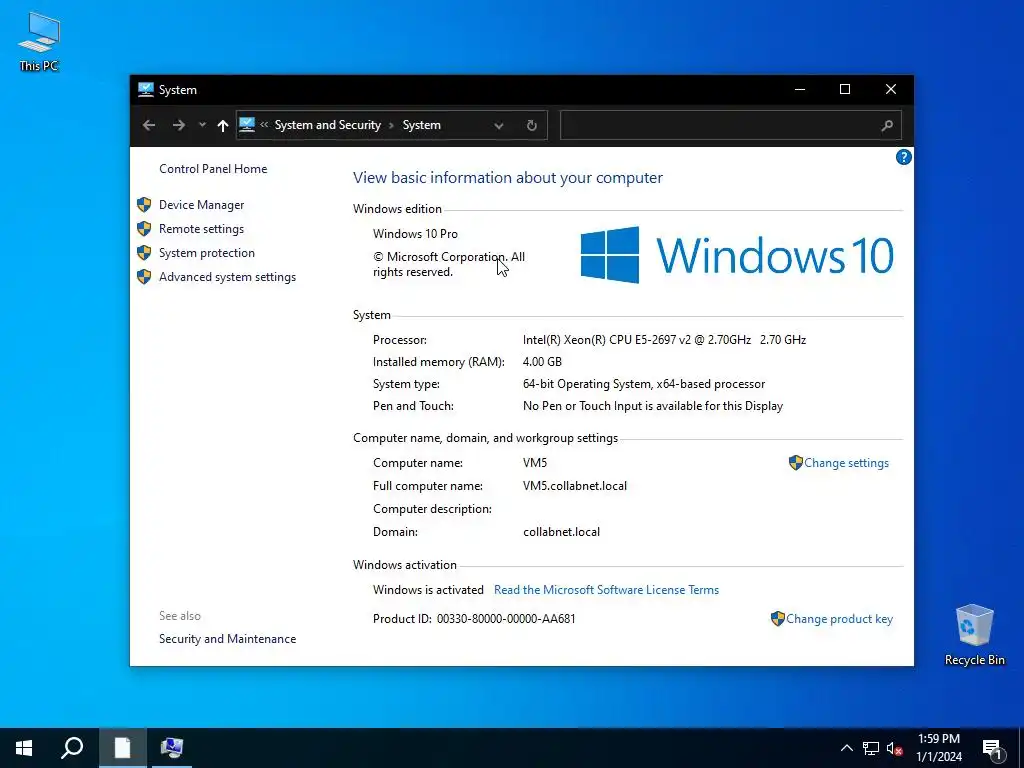The image size is (1024, 768).
Task: Open the This PC desktop icon
Action: click(39, 40)
